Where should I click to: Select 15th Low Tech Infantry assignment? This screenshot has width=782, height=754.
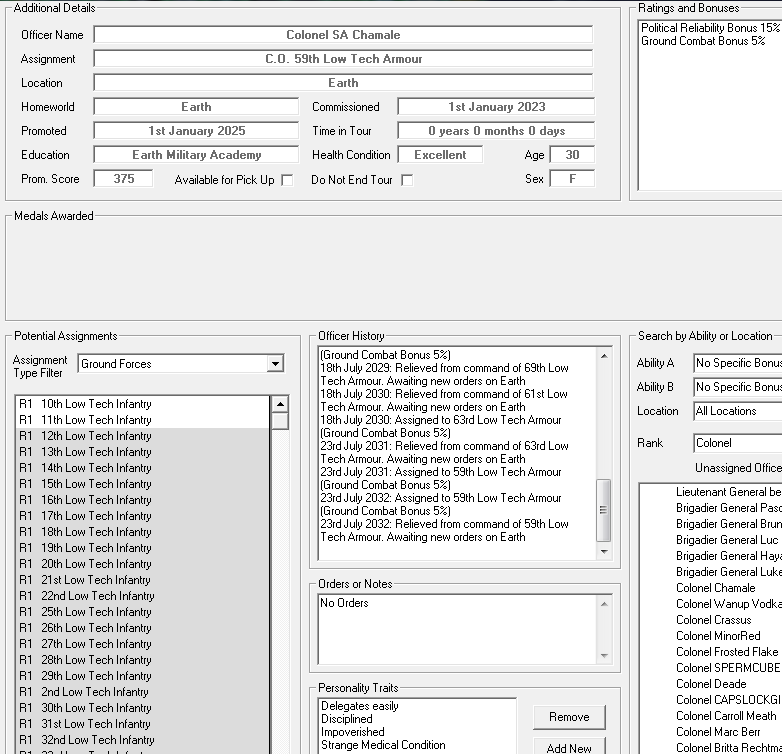tap(143, 484)
